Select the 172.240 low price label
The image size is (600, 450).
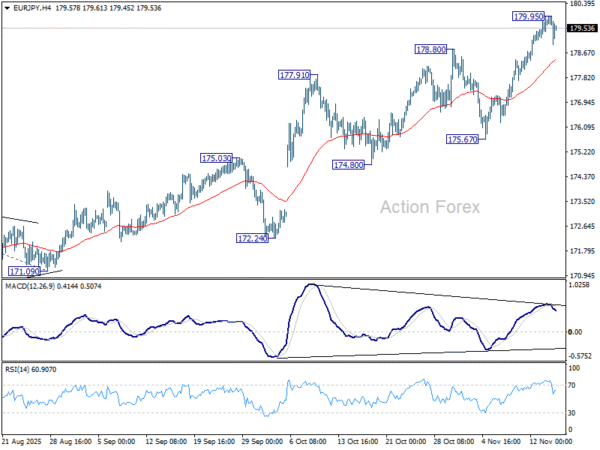pos(252,239)
